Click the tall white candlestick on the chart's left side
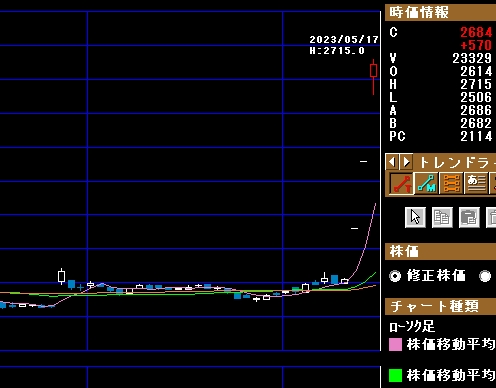The image size is (496, 388). point(61,276)
